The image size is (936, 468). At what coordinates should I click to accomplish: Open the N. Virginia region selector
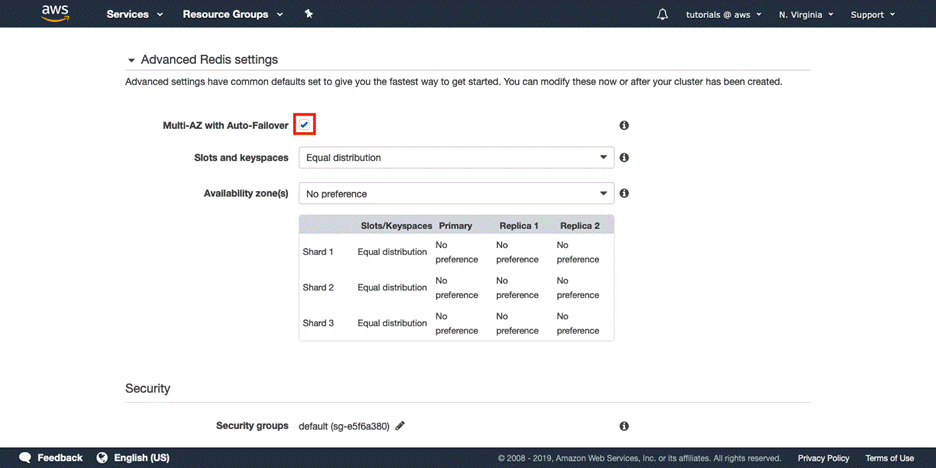(805, 14)
